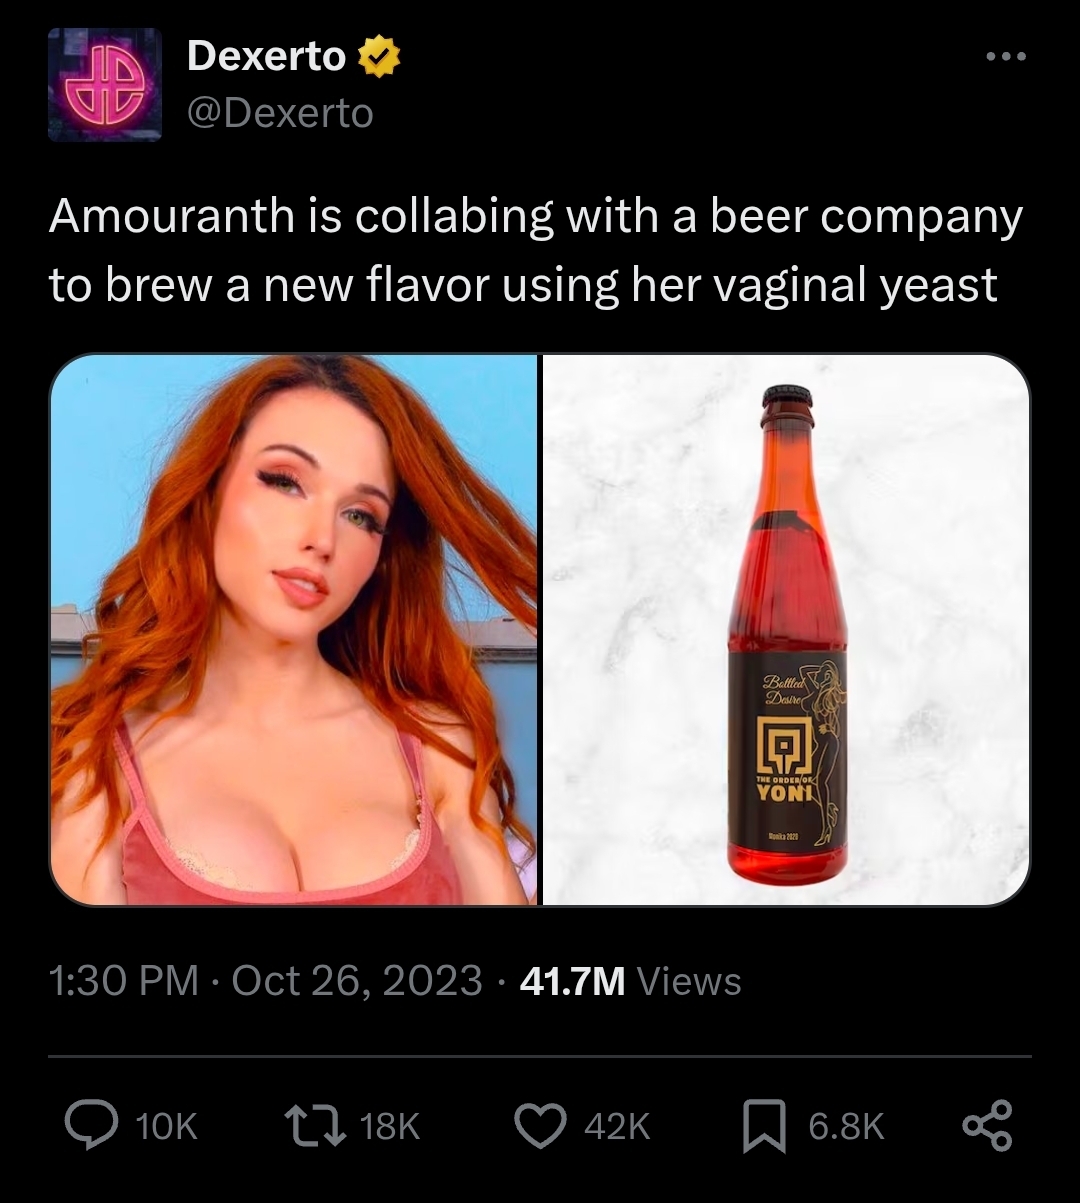Screen dimensions: 1080x1203
Task: Click the tweet text about the beer collab
Action: 535,251
